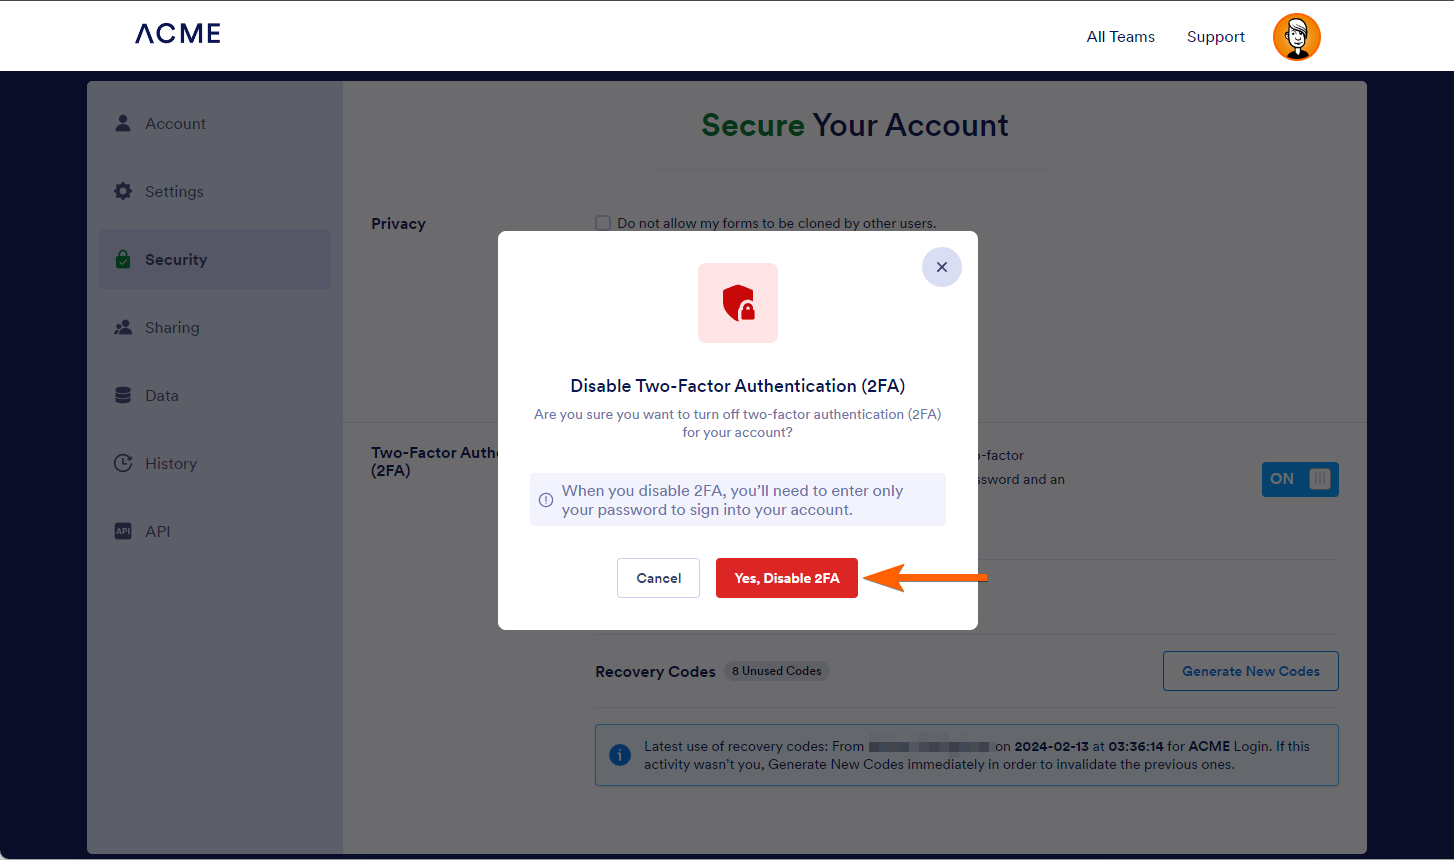Click the History clock icon
This screenshot has height=860, width=1454.
[x=123, y=463]
